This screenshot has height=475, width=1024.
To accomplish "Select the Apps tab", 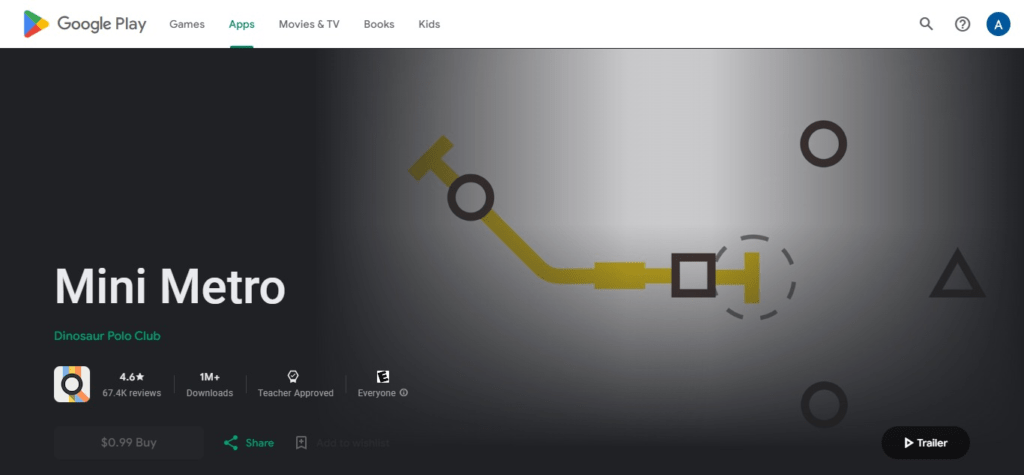I will coord(241,24).
